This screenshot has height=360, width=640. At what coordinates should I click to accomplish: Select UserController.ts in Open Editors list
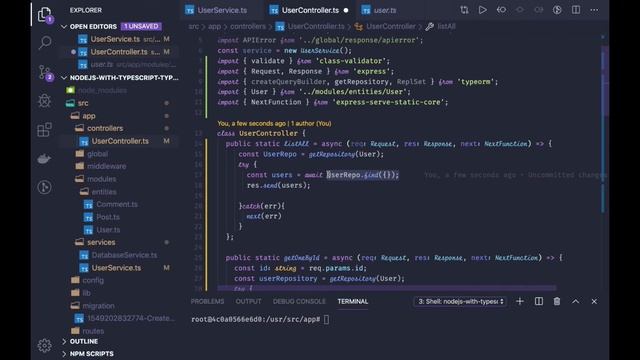point(119,52)
